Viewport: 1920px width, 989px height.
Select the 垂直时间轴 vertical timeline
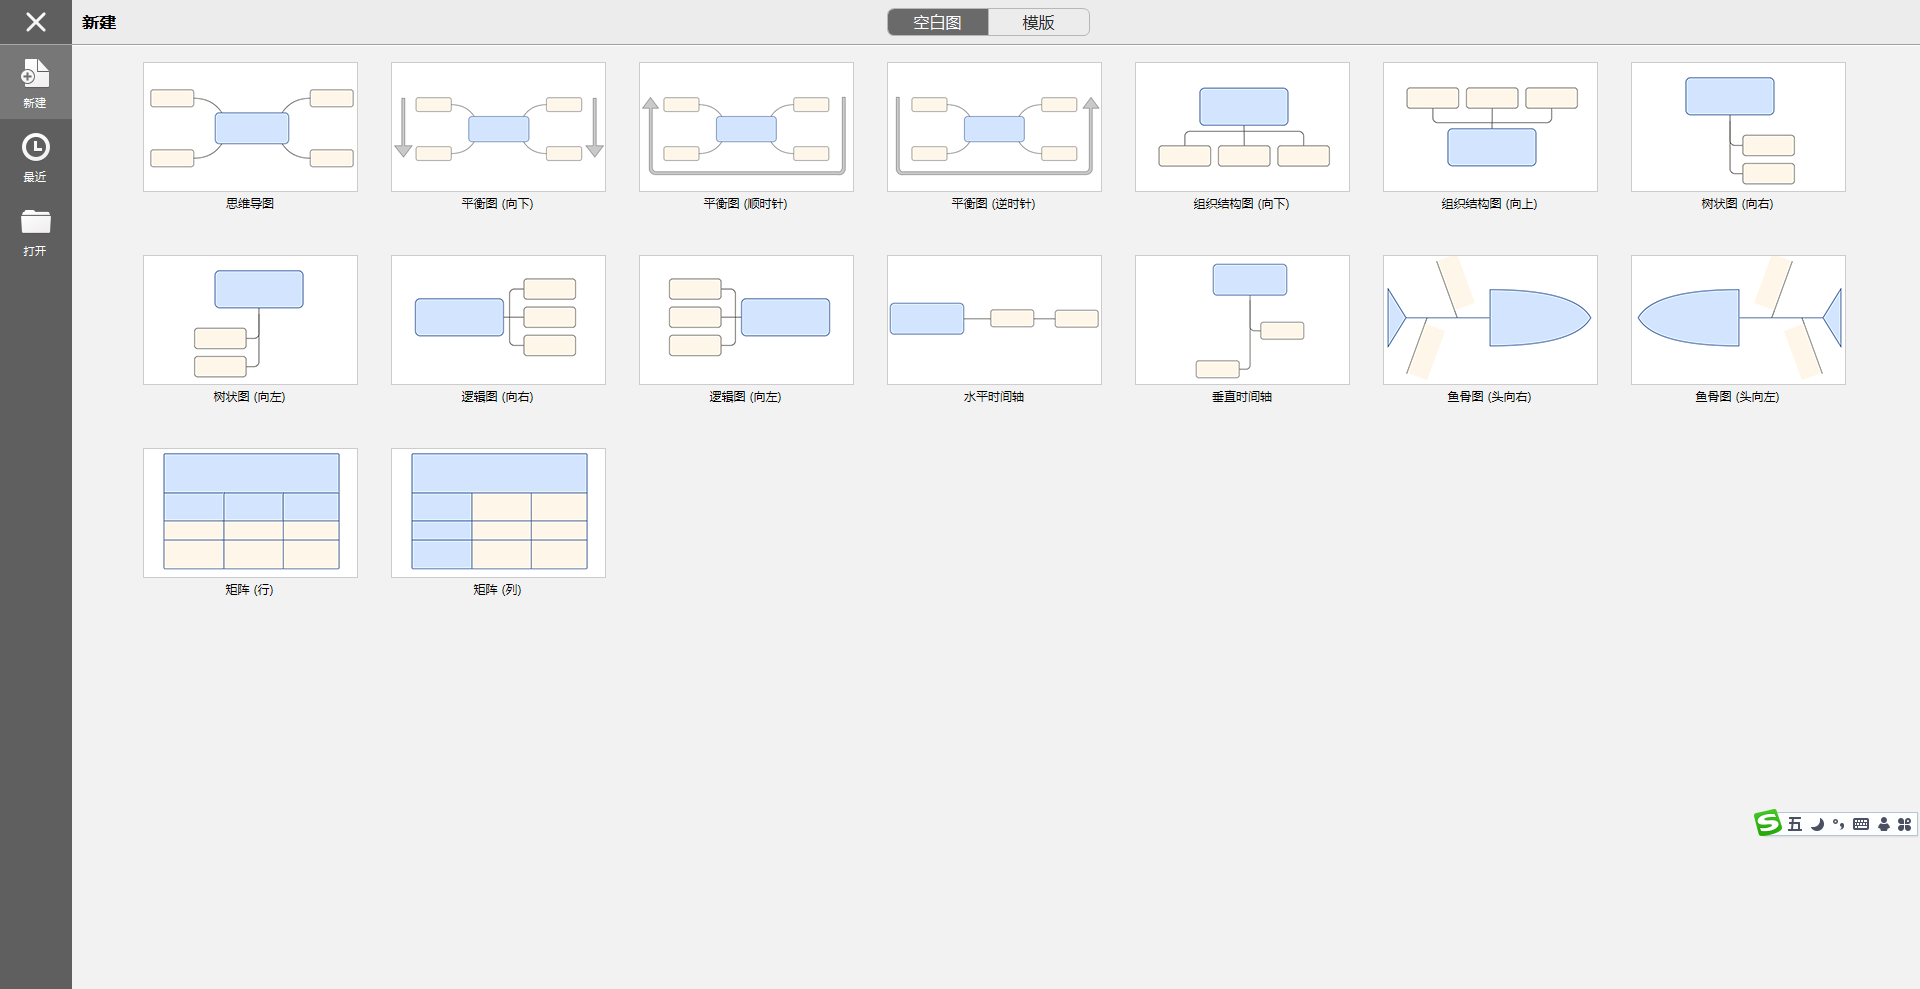[1242, 320]
